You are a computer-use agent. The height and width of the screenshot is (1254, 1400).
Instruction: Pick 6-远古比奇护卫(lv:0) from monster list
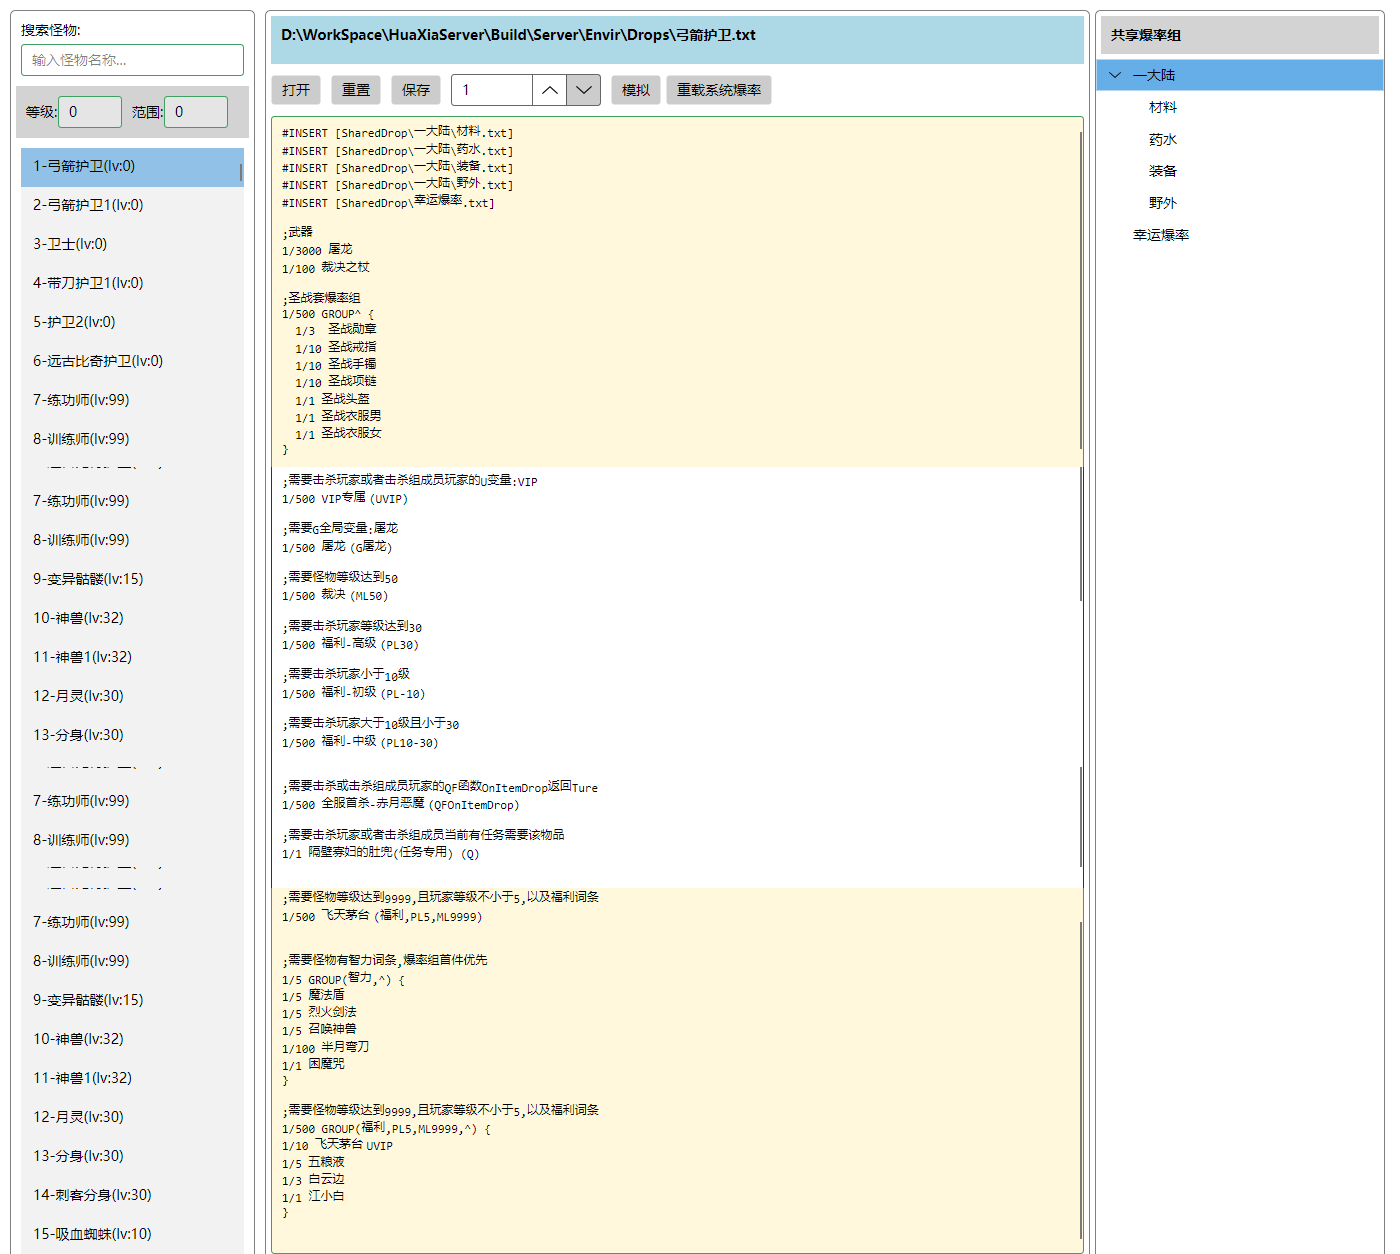[x=98, y=361]
